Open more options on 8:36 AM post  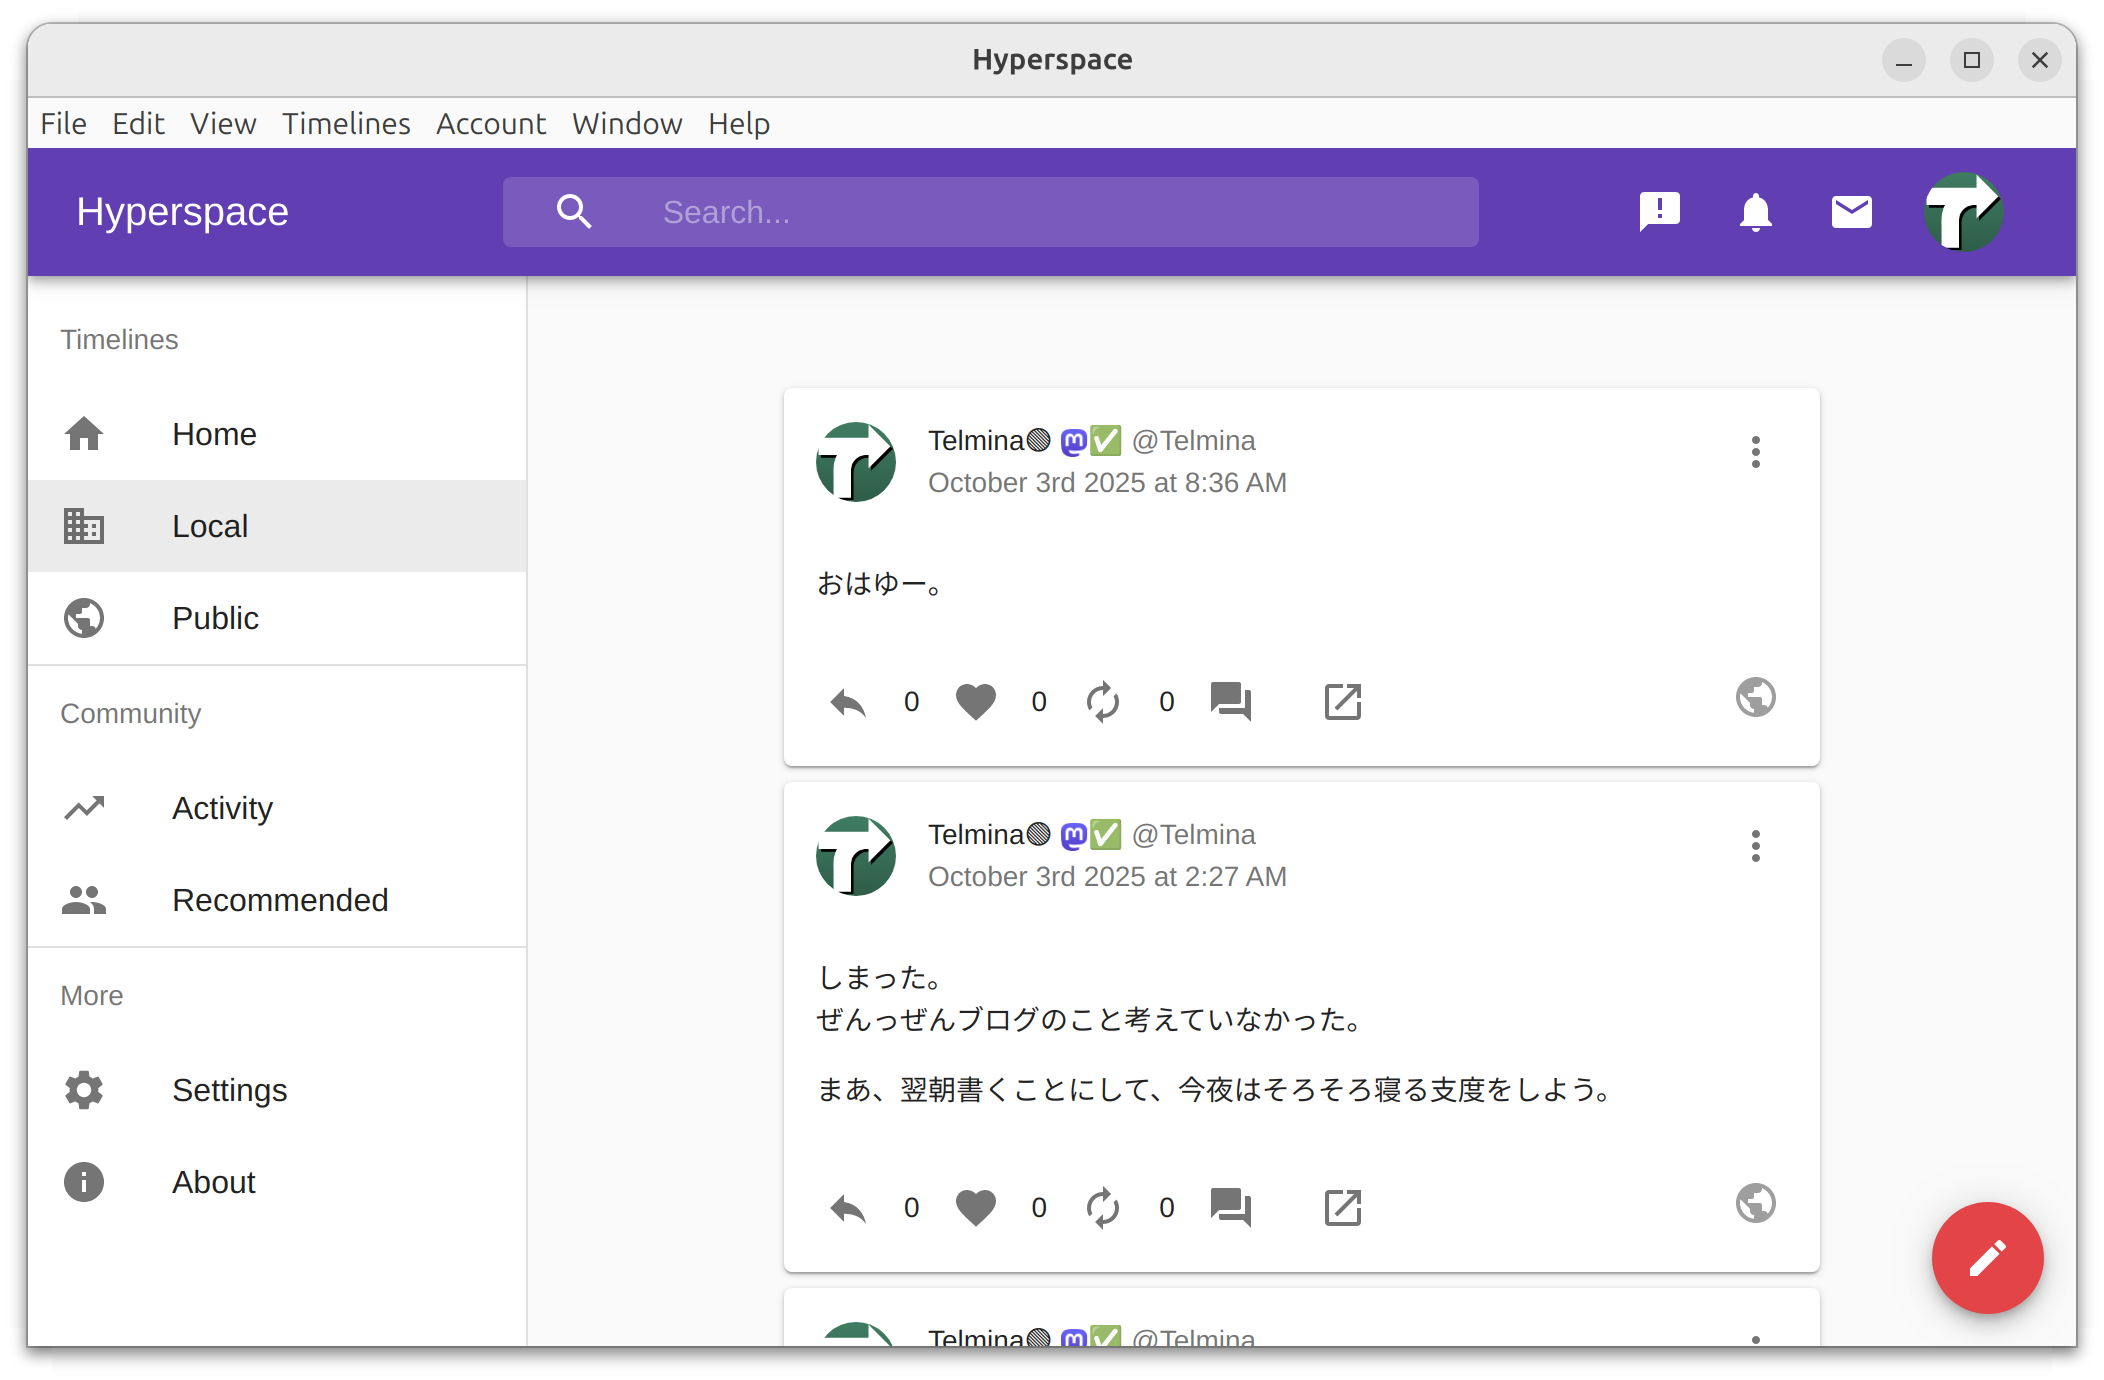pos(1755,452)
